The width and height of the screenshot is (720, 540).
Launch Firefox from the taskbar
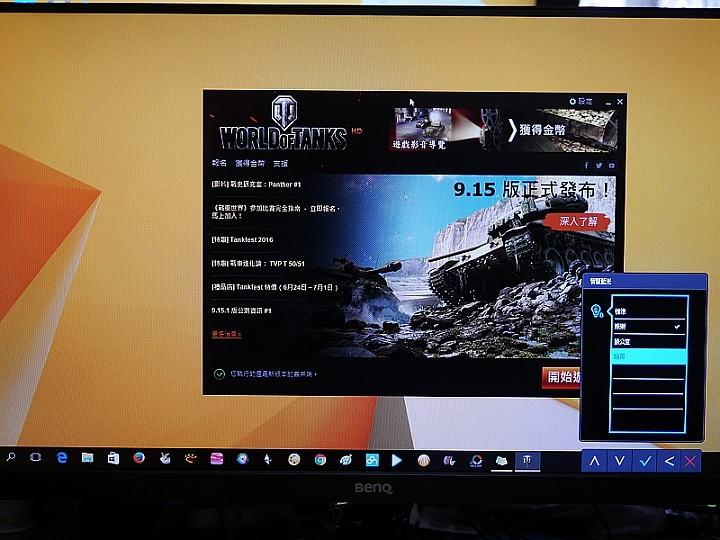coord(139,458)
